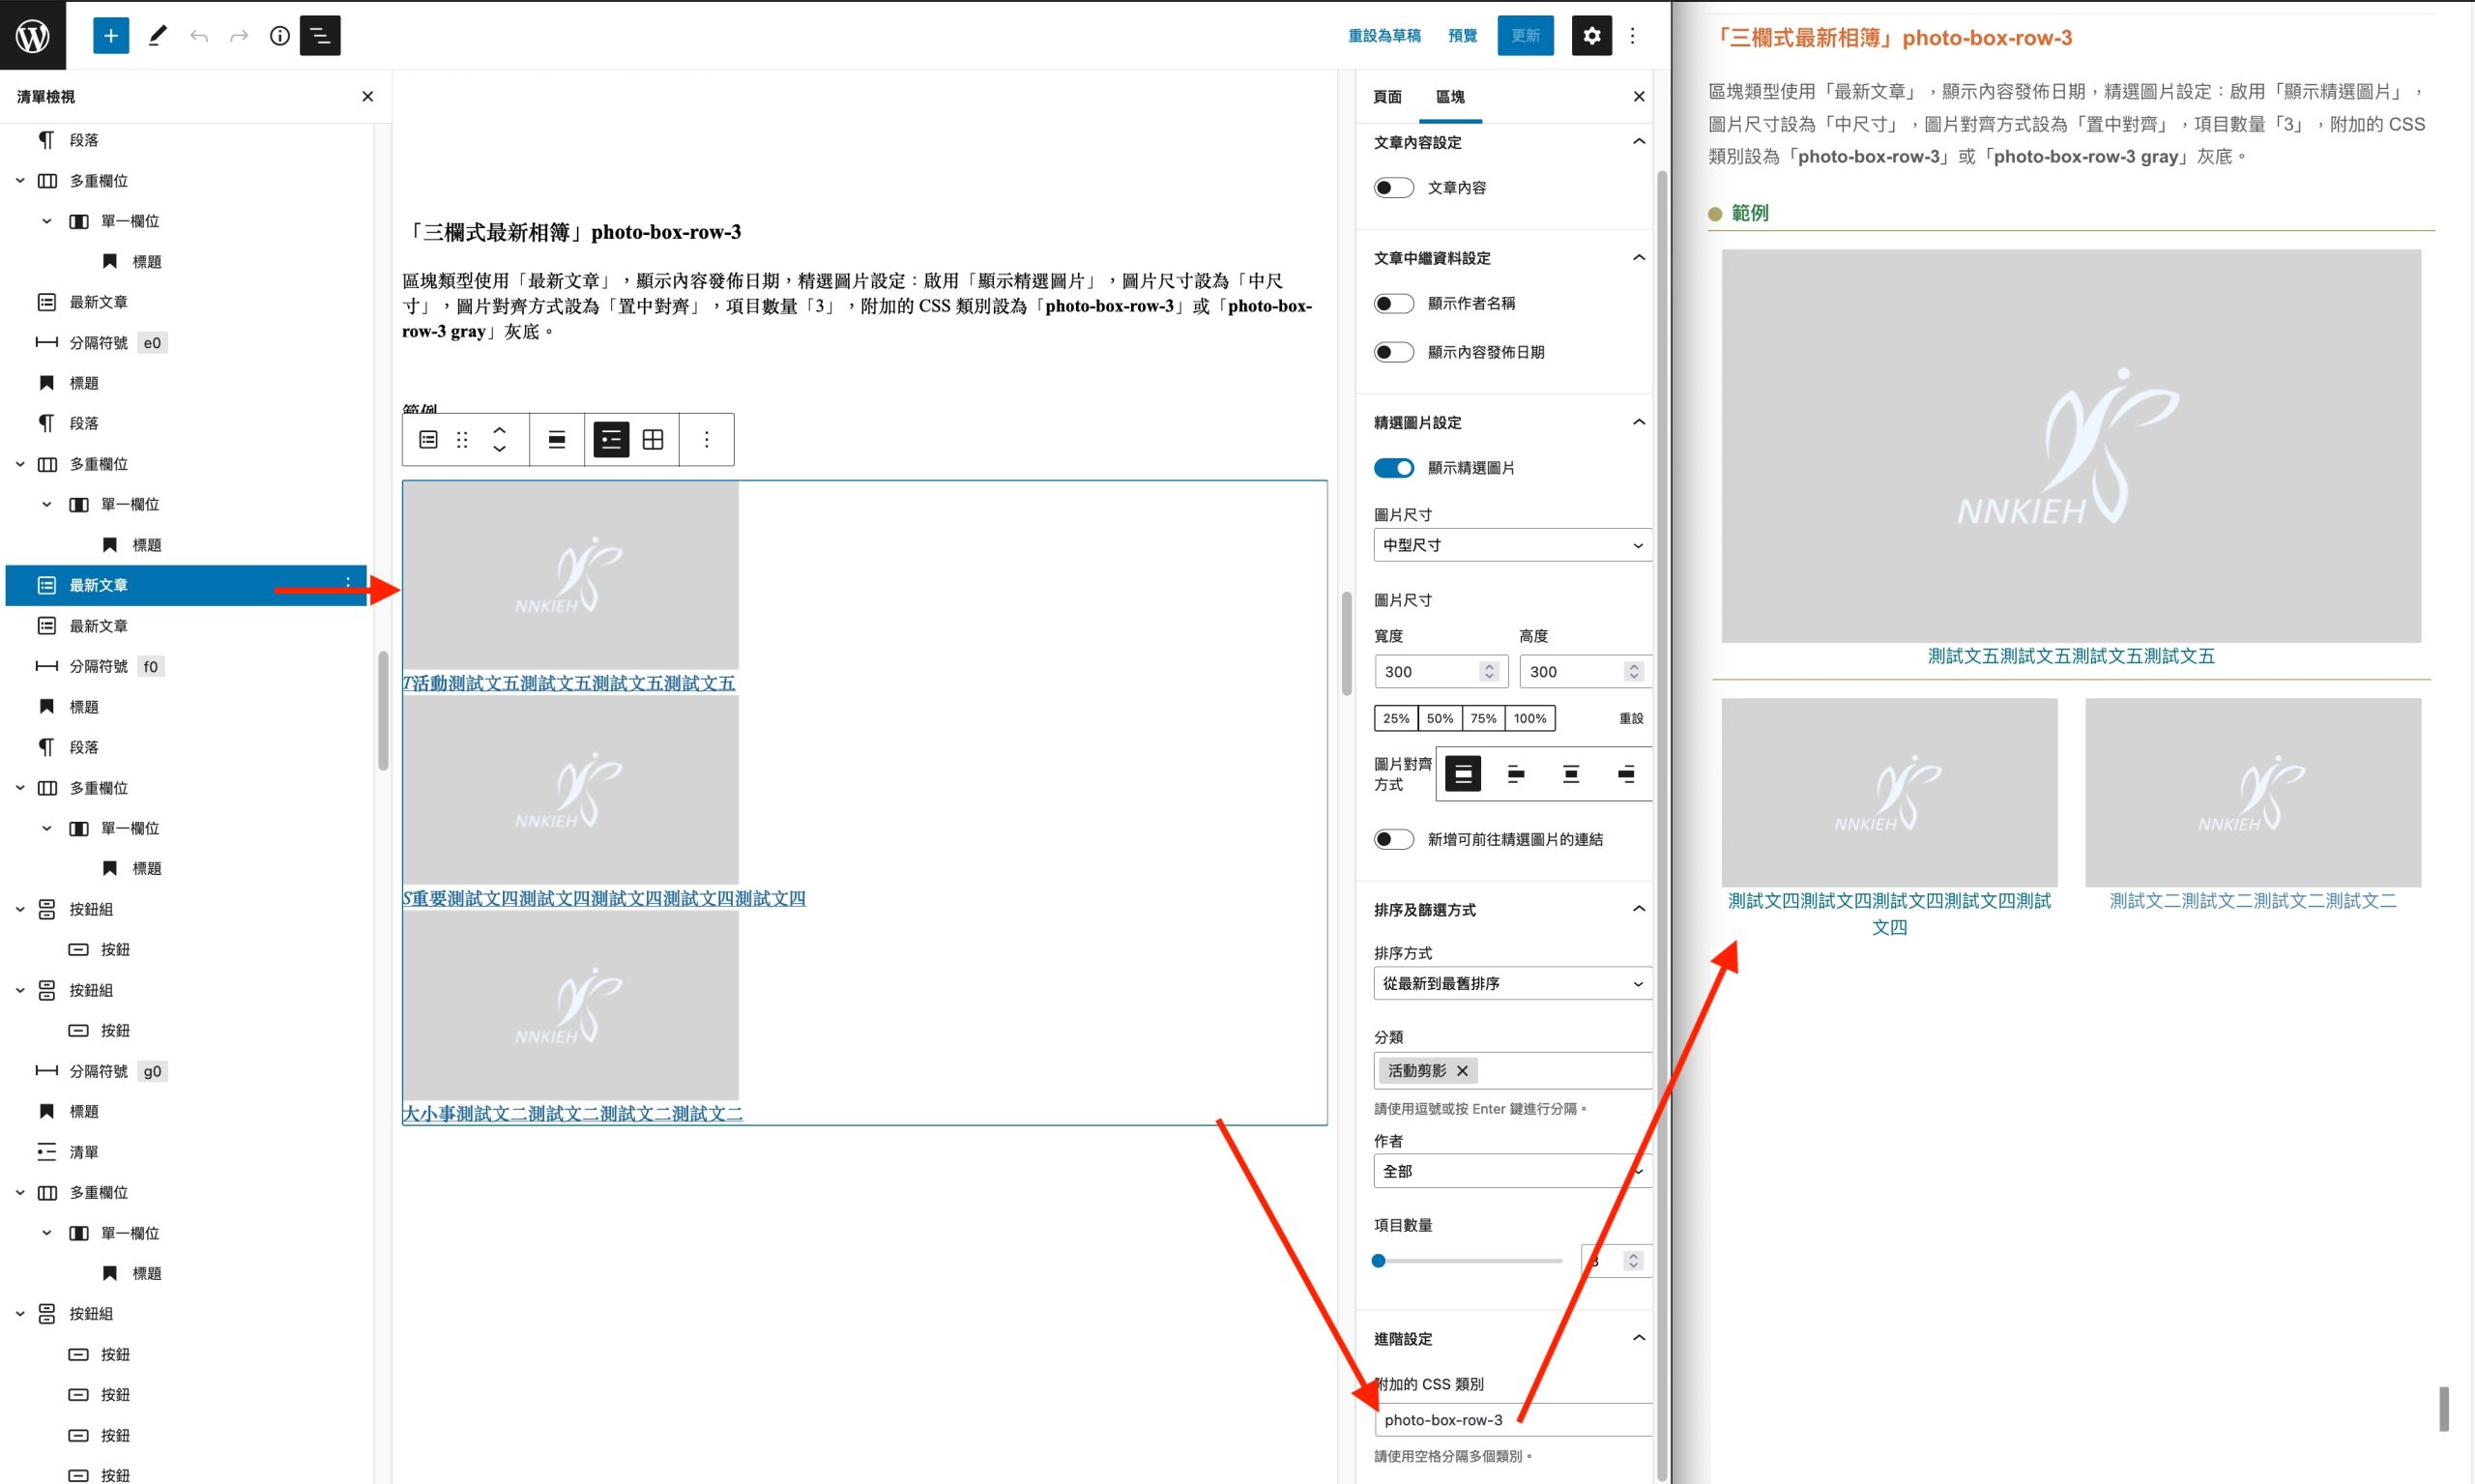Set image size to 25%
This screenshot has width=2475, height=1484.
point(1396,718)
